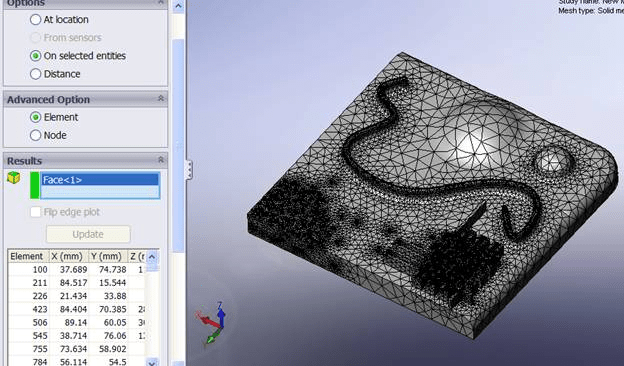Click the X value 21.434
Screen dimensions: 624x366
(x=73, y=296)
